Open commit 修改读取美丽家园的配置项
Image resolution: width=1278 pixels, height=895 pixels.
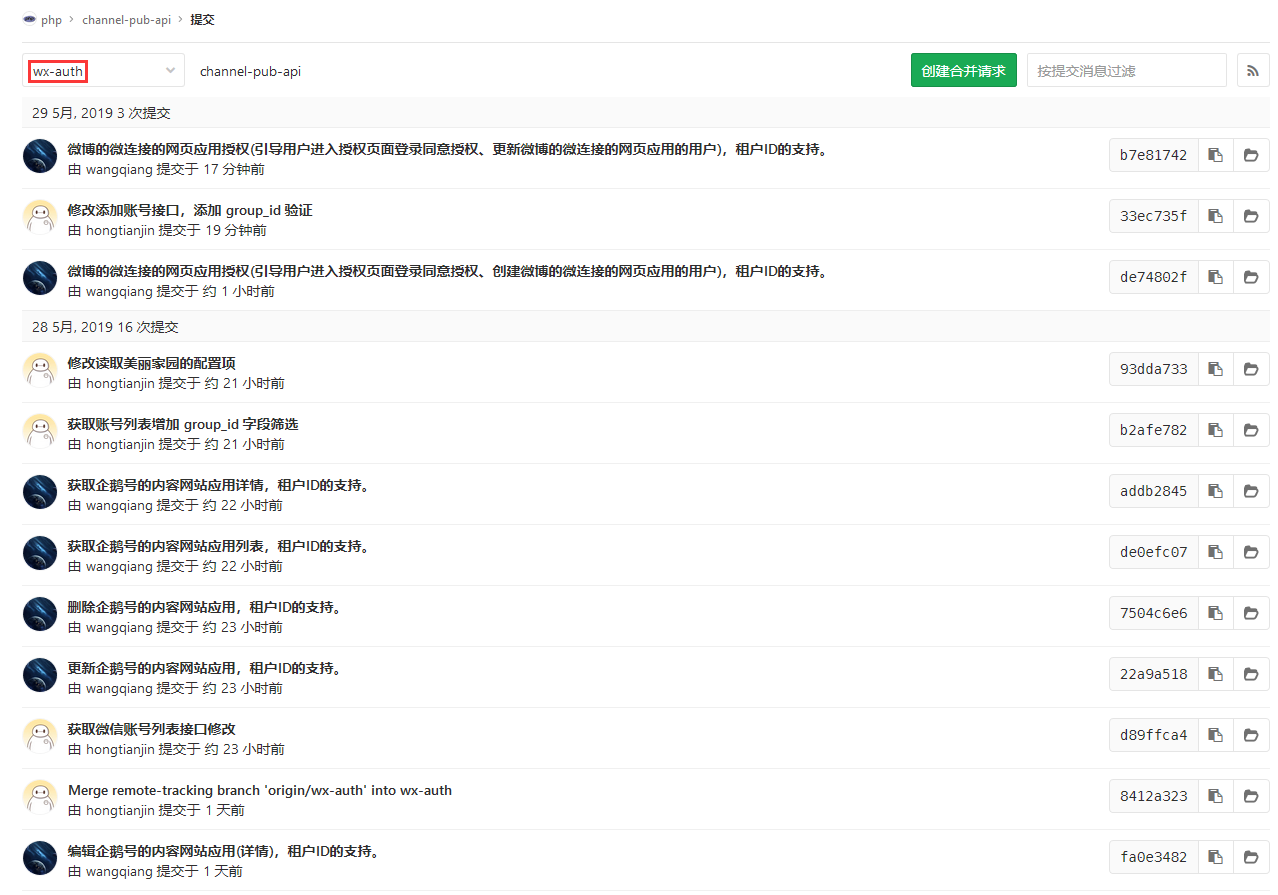click(x=152, y=363)
